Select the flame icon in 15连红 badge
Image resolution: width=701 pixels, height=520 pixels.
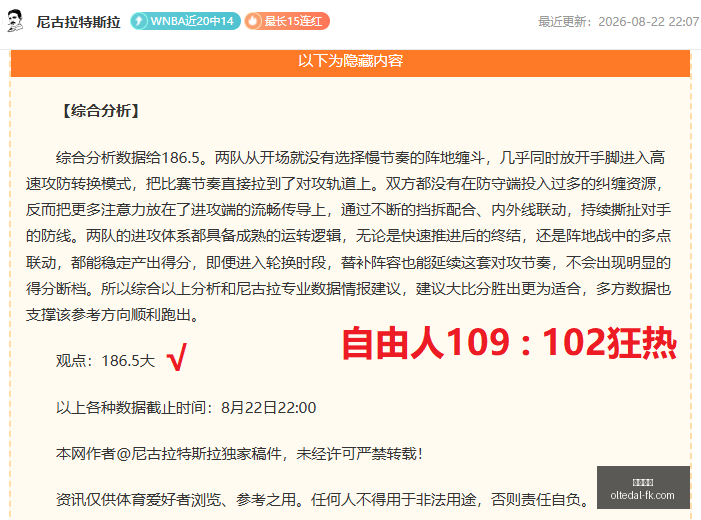pos(253,21)
